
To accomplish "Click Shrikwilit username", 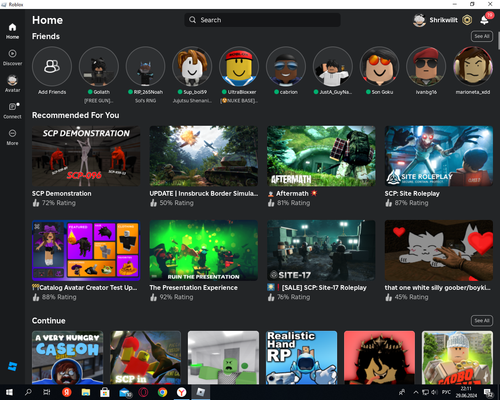I will [x=443, y=20].
